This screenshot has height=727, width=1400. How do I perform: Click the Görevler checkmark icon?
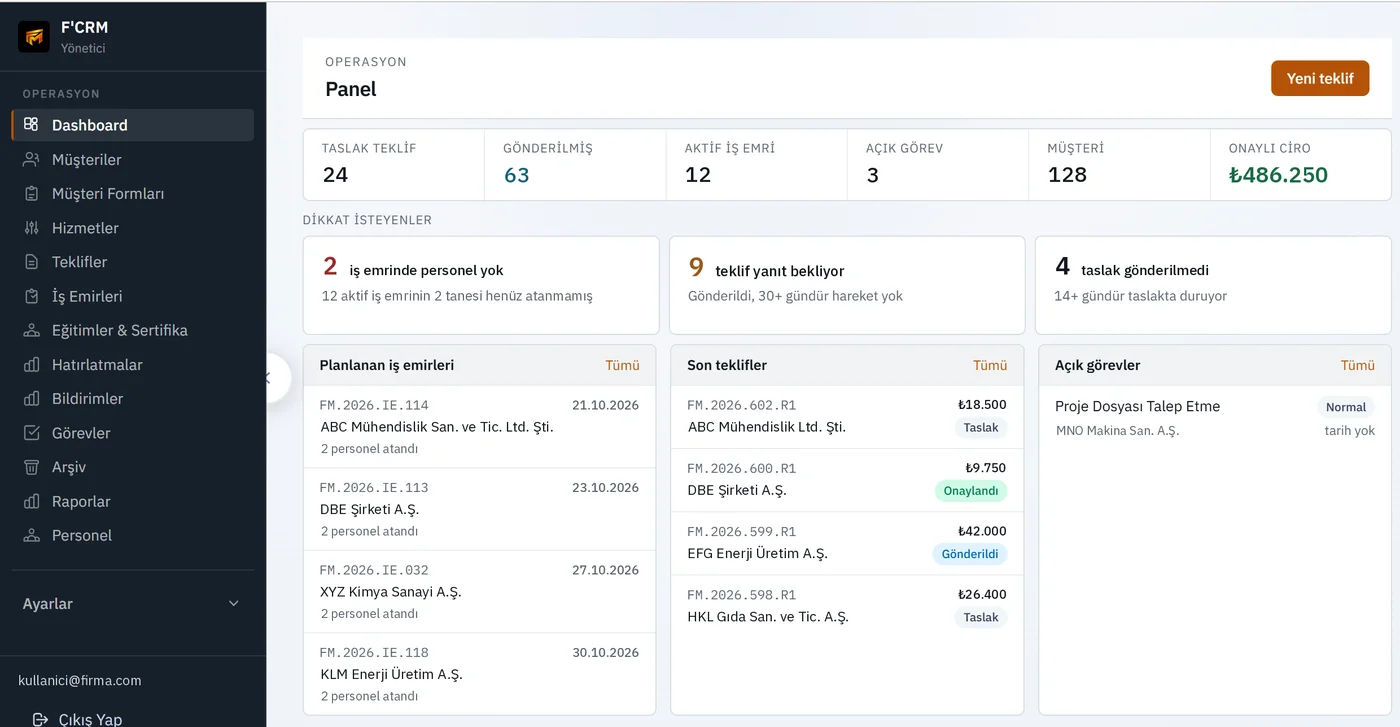(32, 433)
